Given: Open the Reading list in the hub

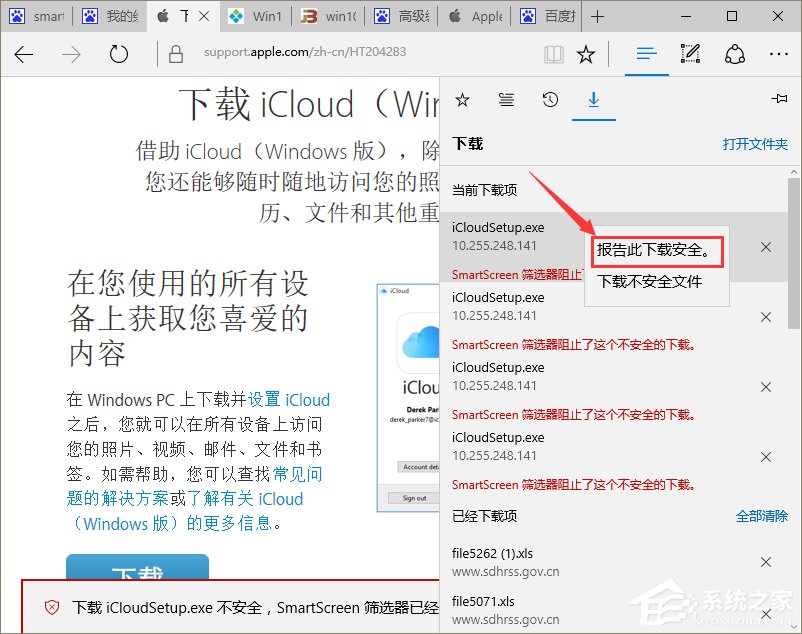Looking at the screenshot, I should coord(506,99).
